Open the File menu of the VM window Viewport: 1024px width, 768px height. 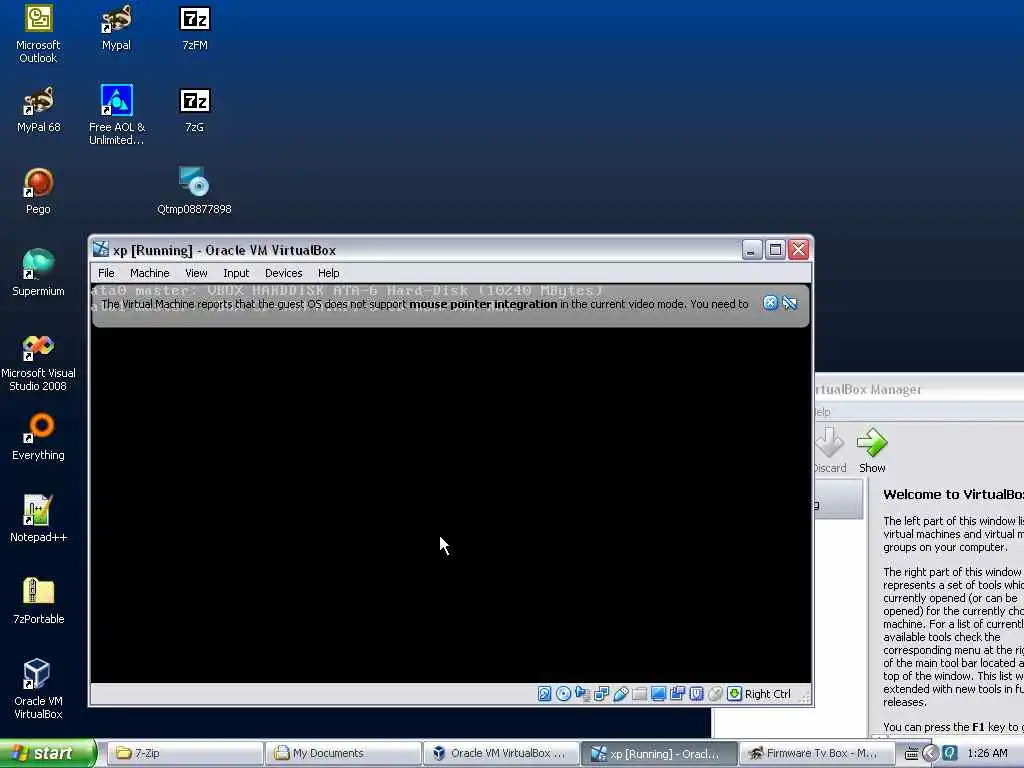pyautogui.click(x=106, y=273)
